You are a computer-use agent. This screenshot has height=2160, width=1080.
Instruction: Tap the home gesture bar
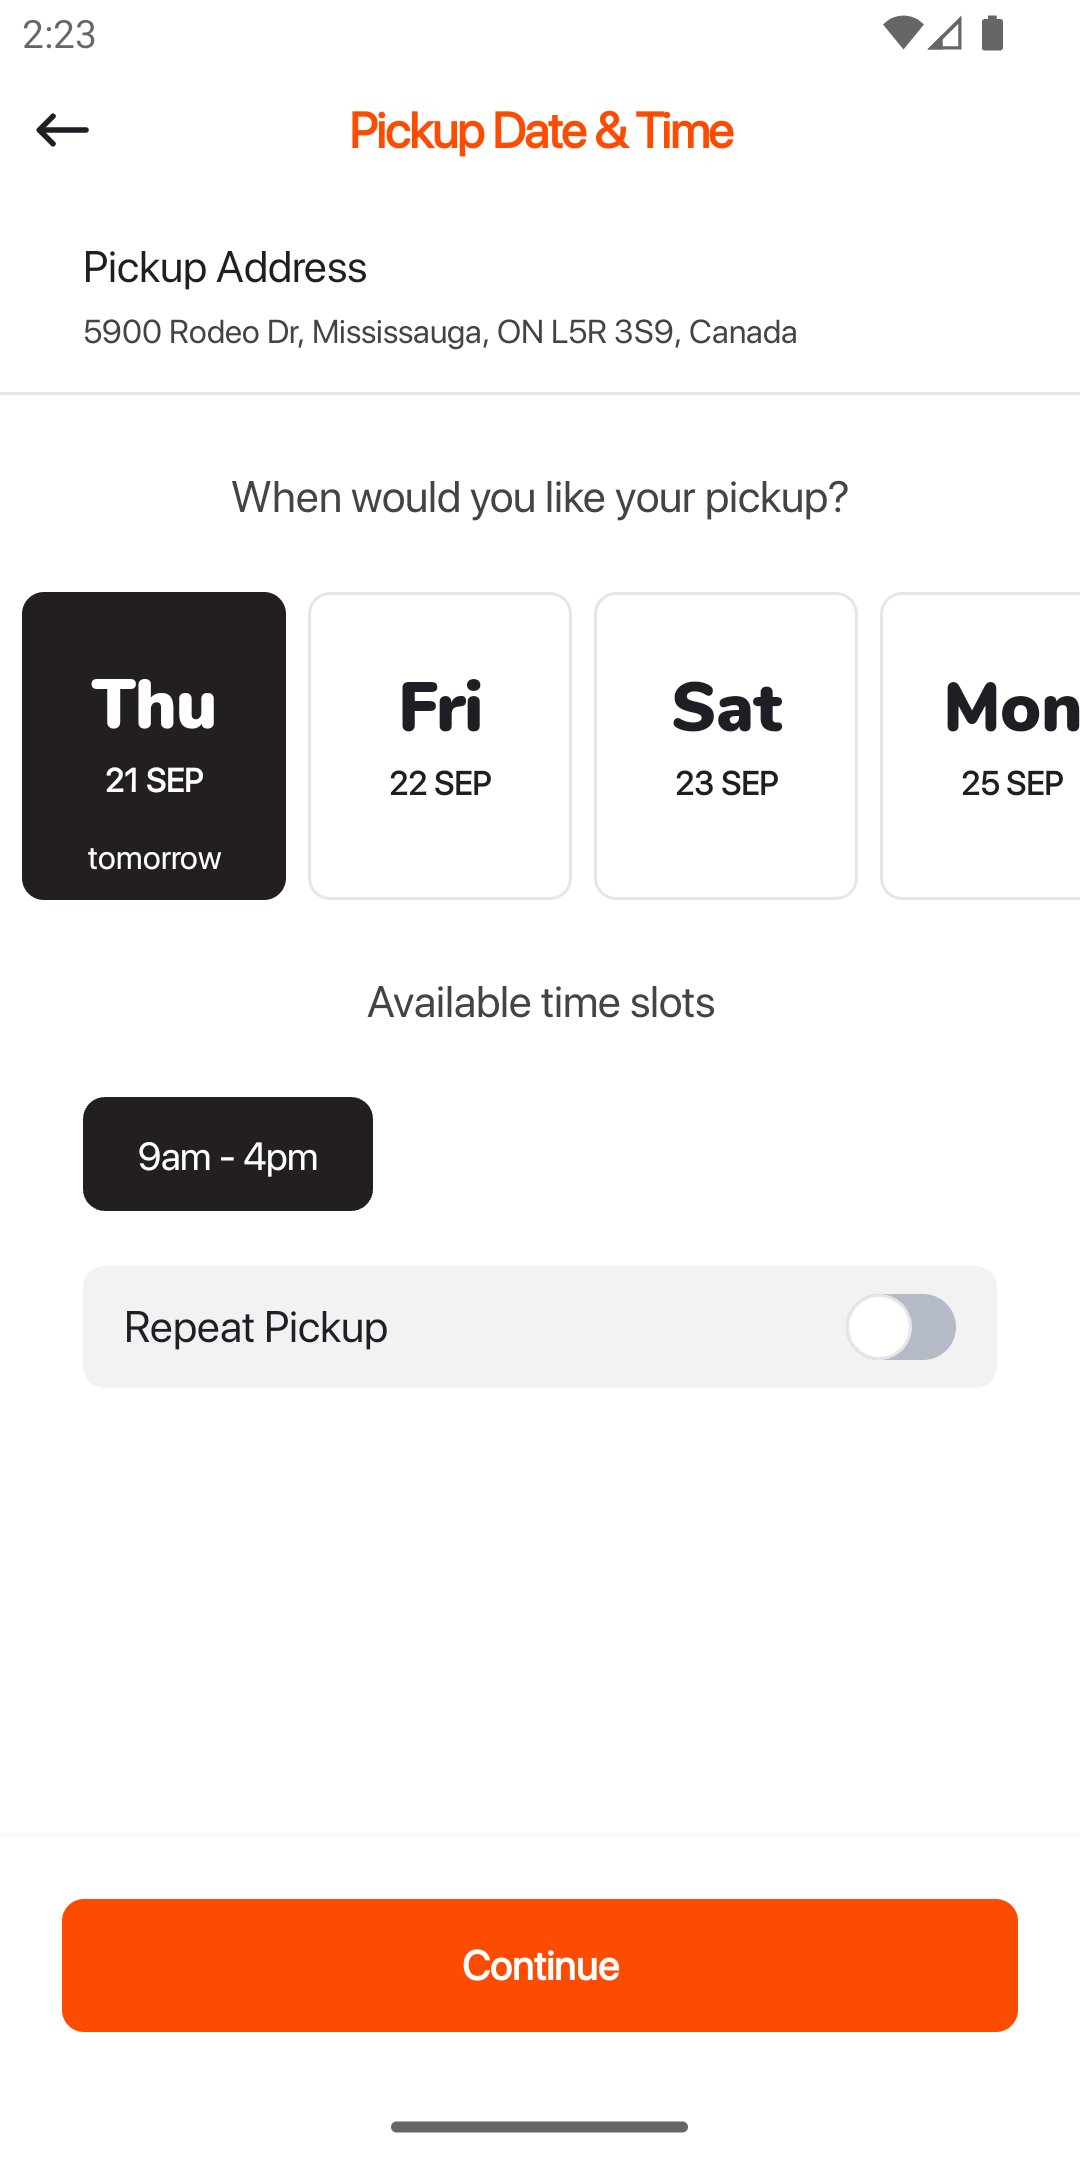click(x=540, y=2127)
